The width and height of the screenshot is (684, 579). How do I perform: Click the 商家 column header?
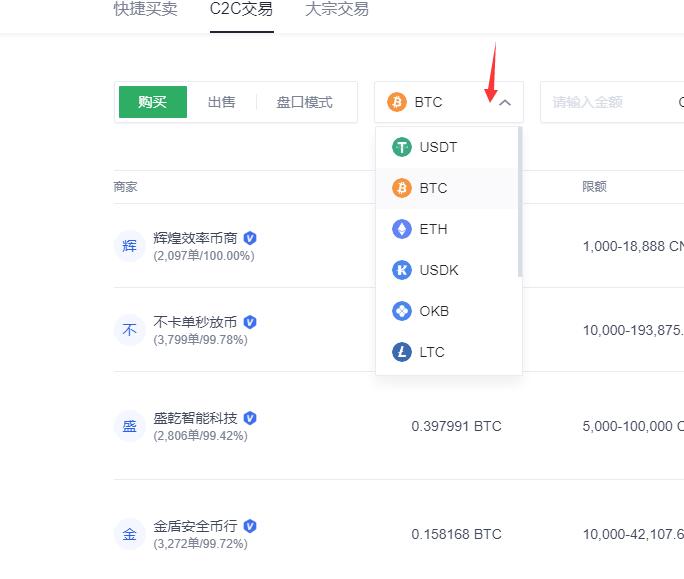(126, 187)
